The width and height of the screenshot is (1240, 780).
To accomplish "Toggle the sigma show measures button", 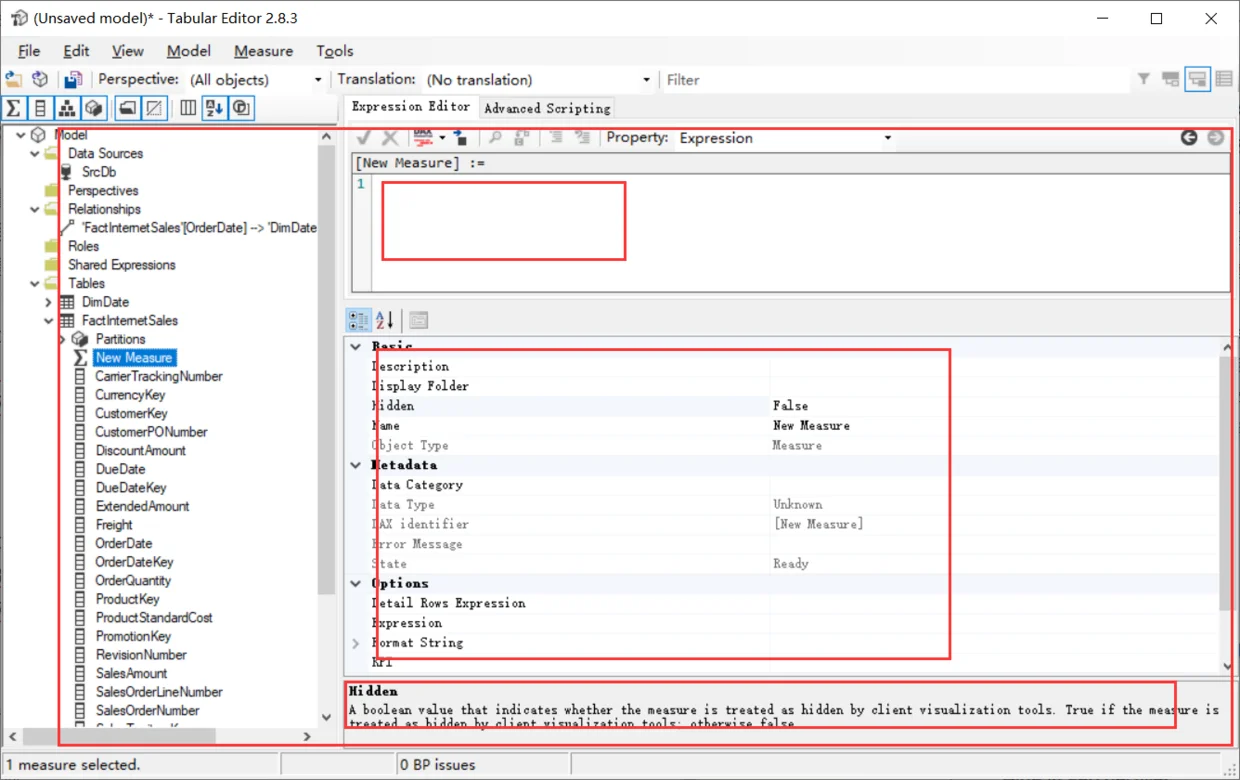I will coord(14,108).
